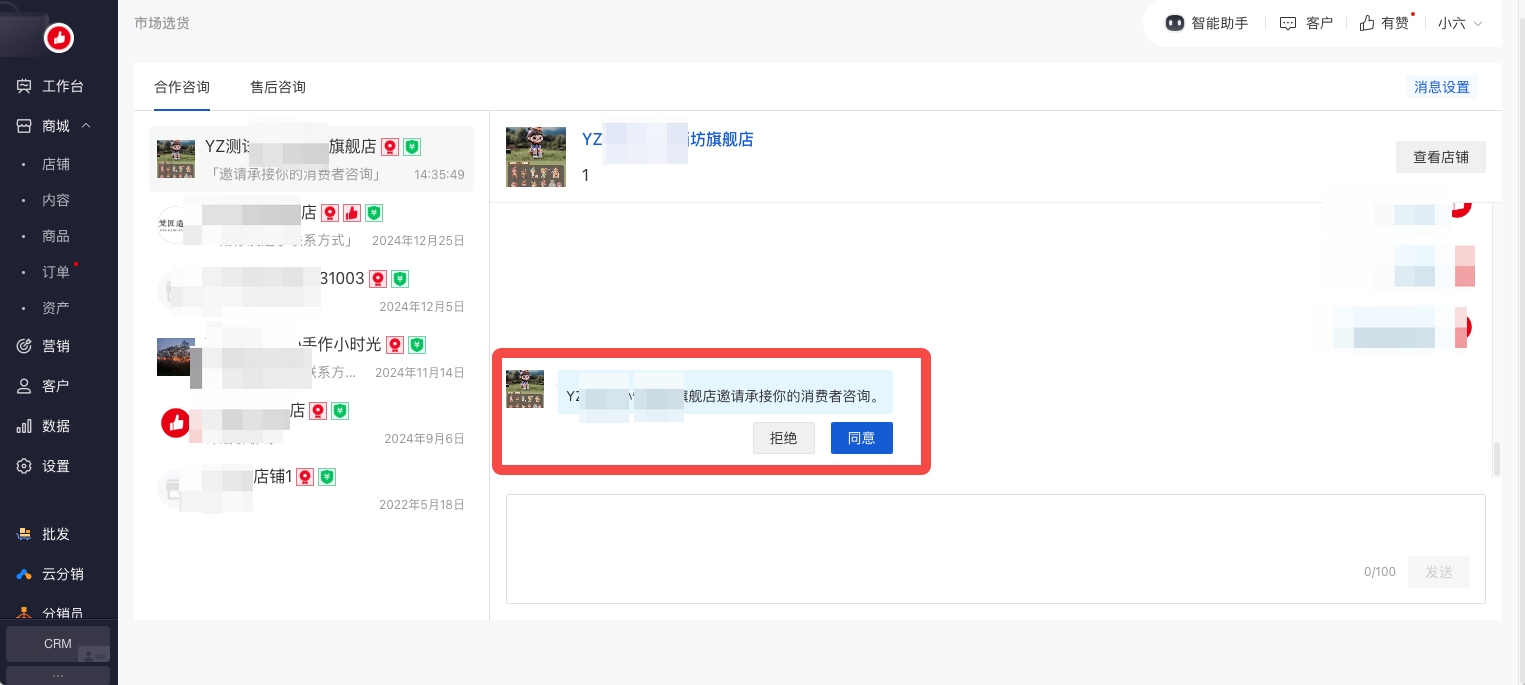Image resolution: width=1525 pixels, height=685 pixels.
Task: Switch to the 合作咨询 tab
Action: (182, 87)
